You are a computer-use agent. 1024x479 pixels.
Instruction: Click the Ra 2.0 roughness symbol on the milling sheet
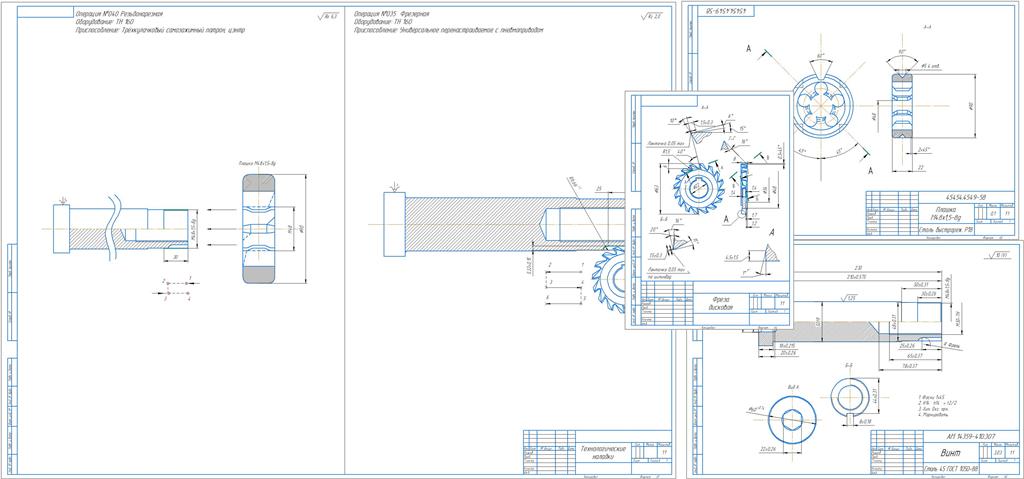651,16
